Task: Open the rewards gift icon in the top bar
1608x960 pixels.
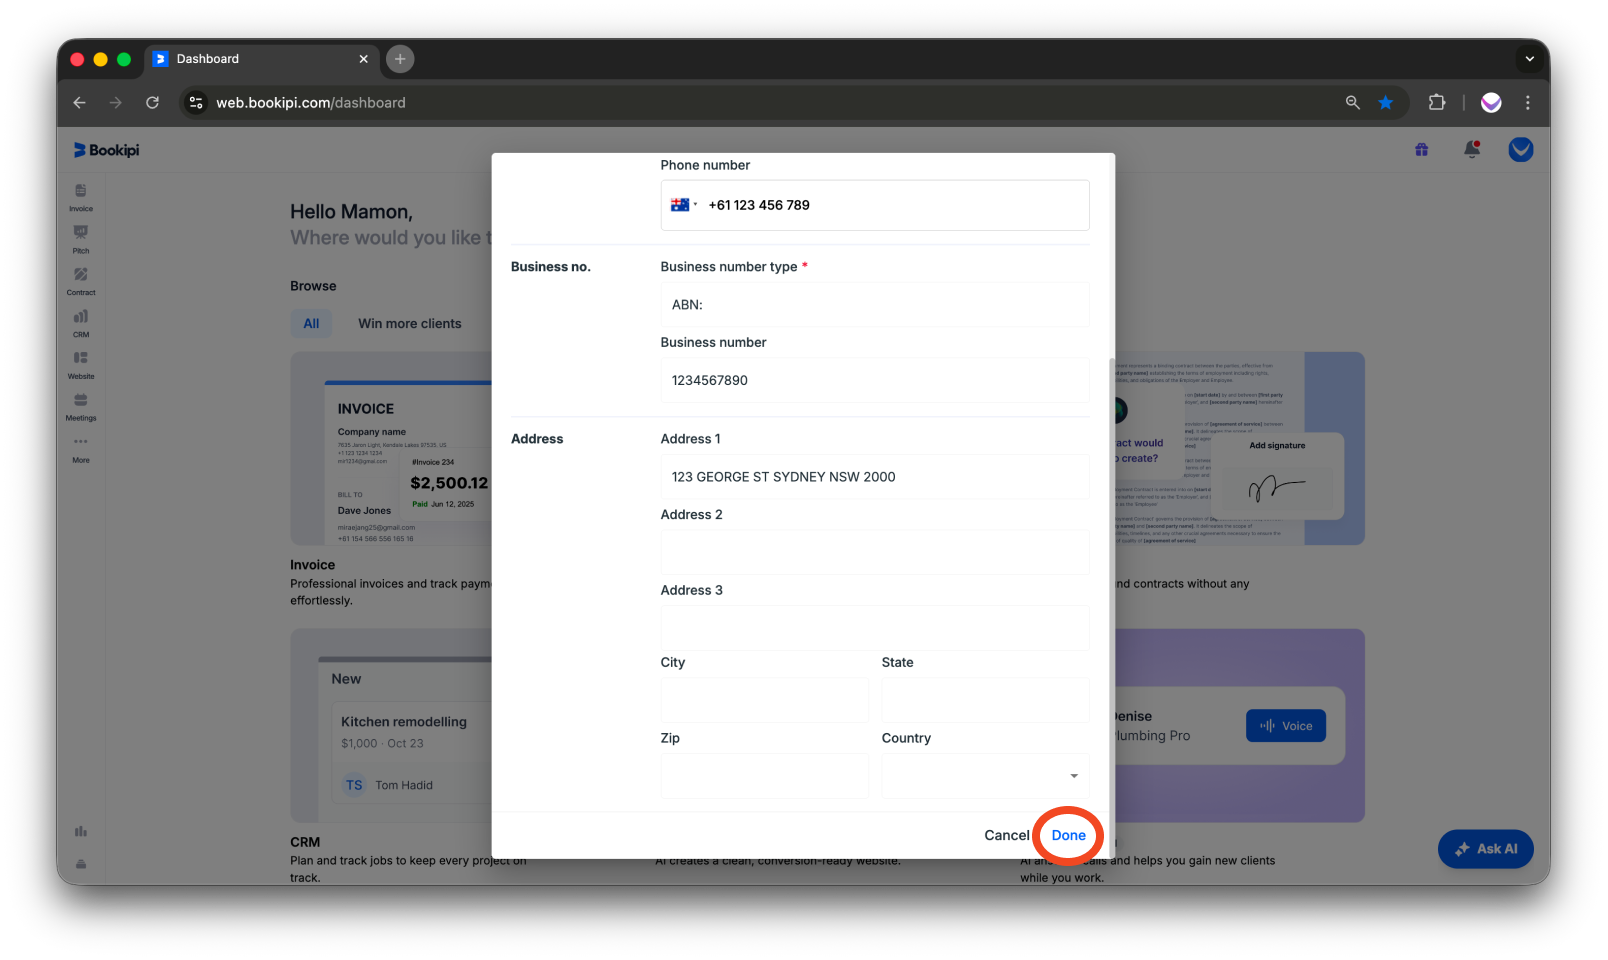Action: coord(1421,149)
